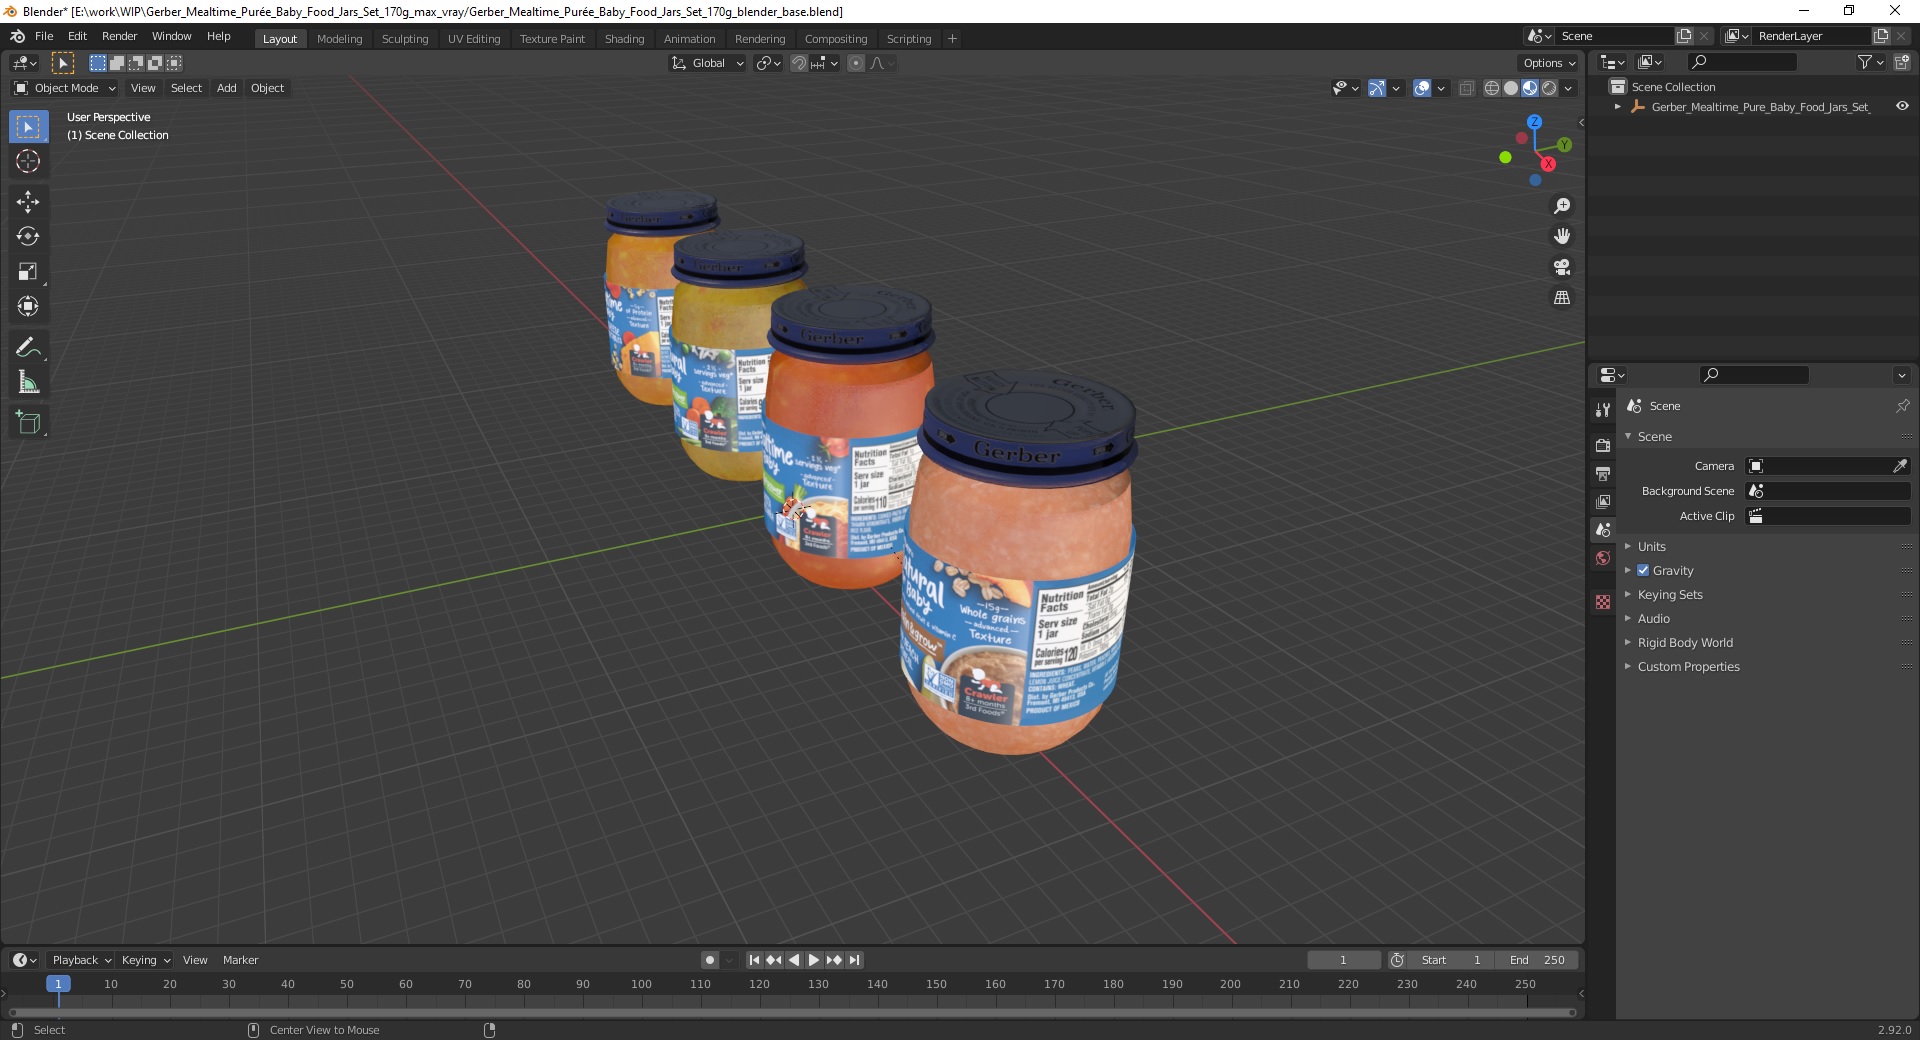Select the Annotate pencil tool
This screenshot has height=1040, width=1920.
(28, 347)
